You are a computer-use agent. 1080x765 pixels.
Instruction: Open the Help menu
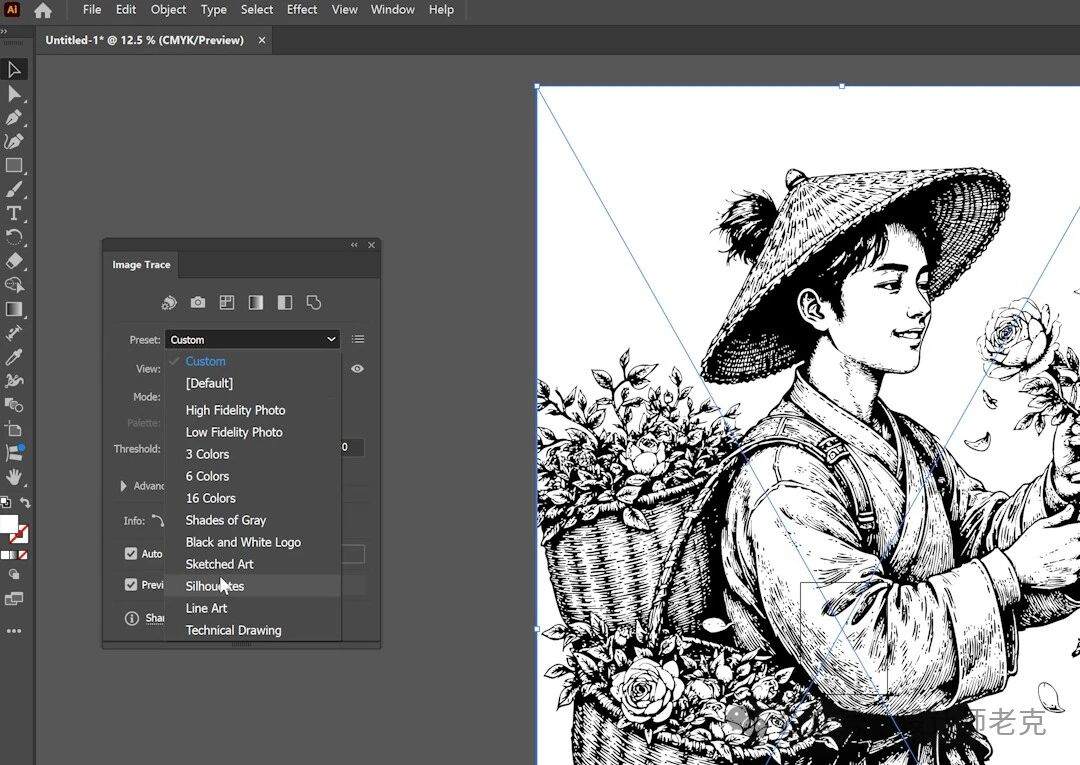(441, 10)
